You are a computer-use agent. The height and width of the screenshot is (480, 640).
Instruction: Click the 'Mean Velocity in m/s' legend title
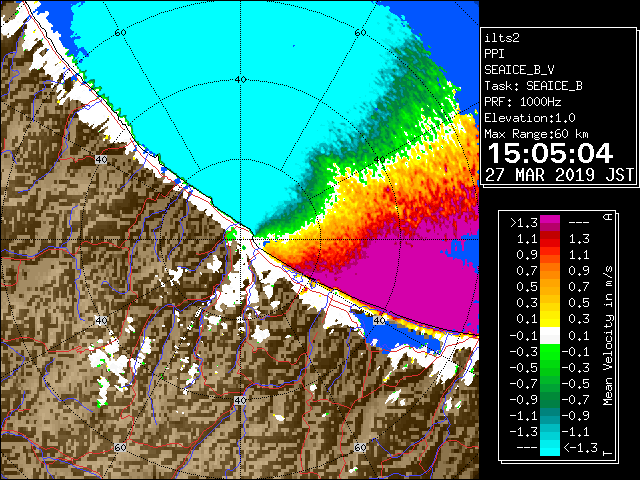pyautogui.click(x=608, y=335)
